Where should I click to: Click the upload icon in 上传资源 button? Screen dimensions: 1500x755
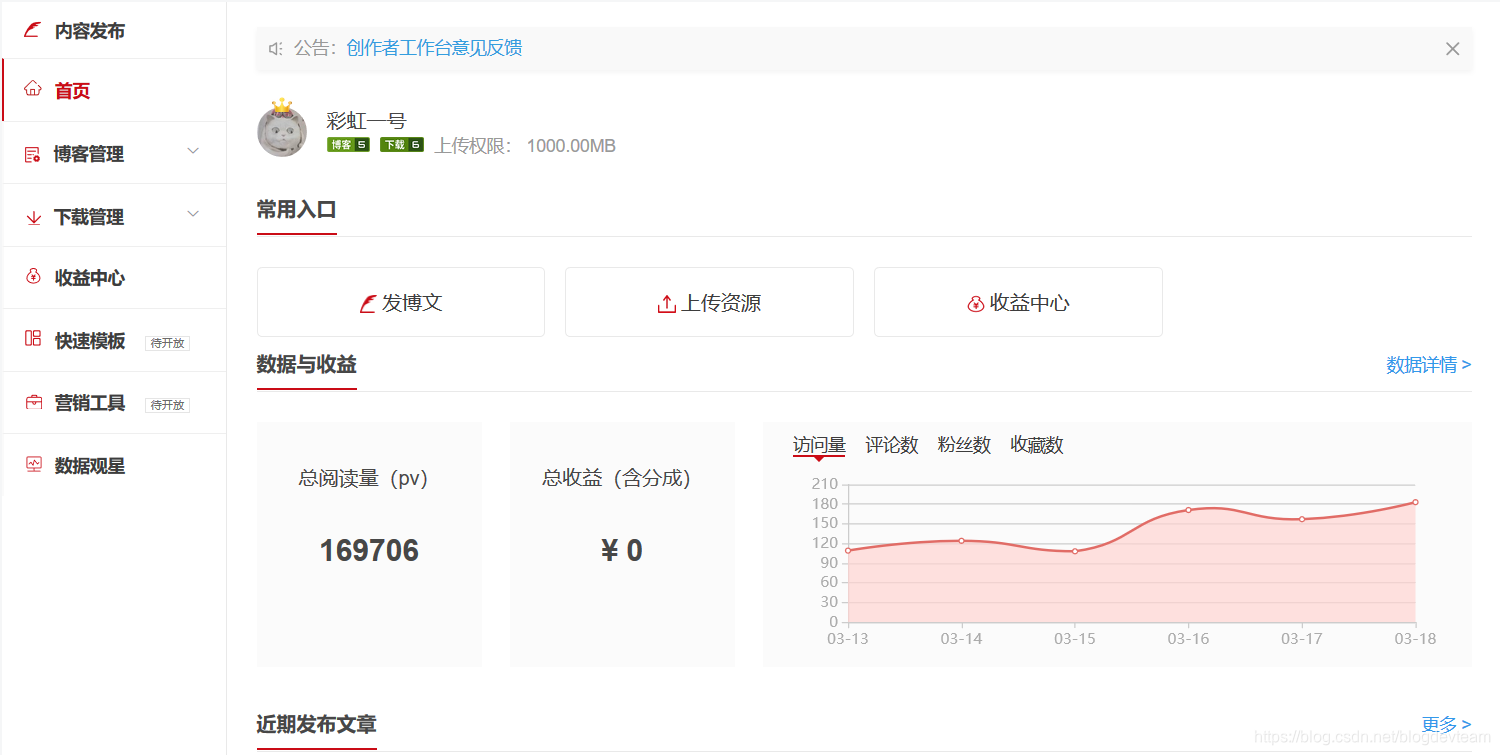[x=667, y=303]
